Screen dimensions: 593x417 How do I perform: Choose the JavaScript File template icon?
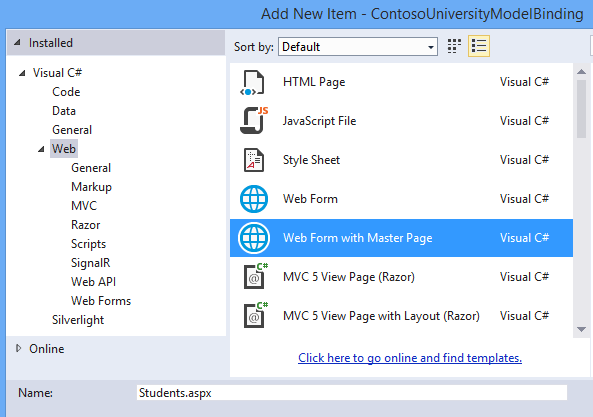click(x=254, y=121)
